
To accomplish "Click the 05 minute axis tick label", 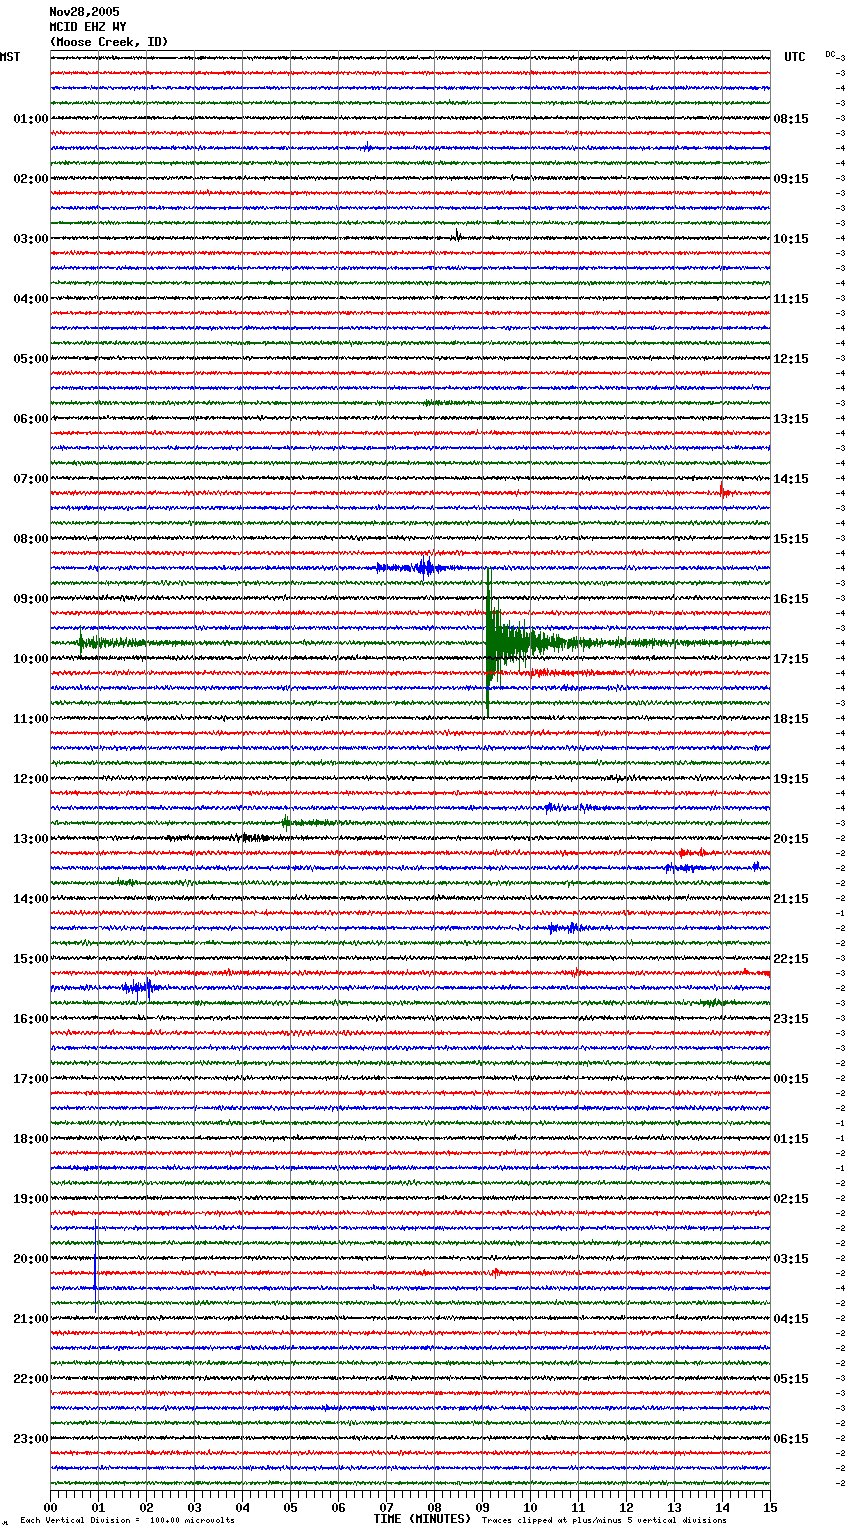I will [290, 1507].
